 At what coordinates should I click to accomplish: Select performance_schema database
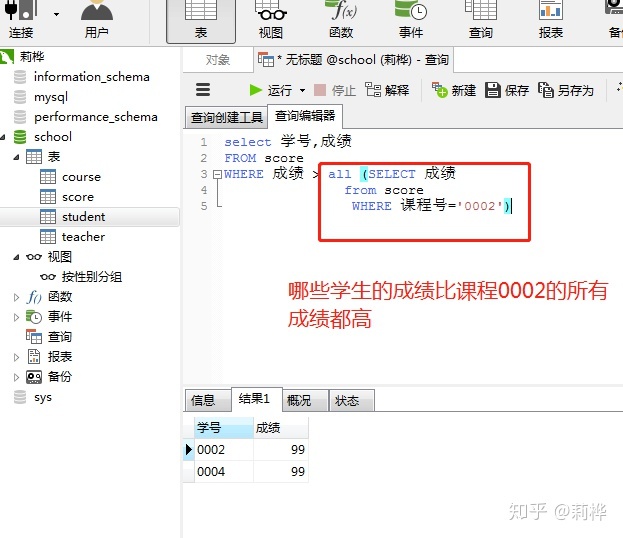tap(95, 117)
